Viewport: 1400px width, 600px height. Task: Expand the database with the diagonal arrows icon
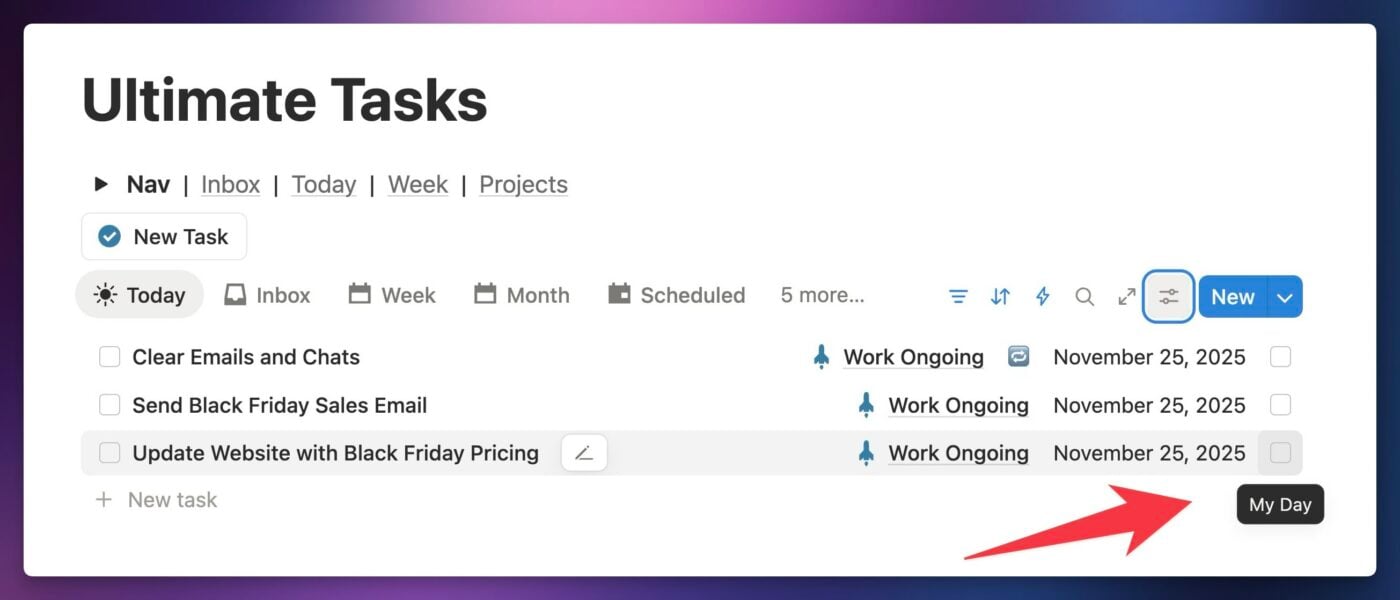(x=1126, y=296)
